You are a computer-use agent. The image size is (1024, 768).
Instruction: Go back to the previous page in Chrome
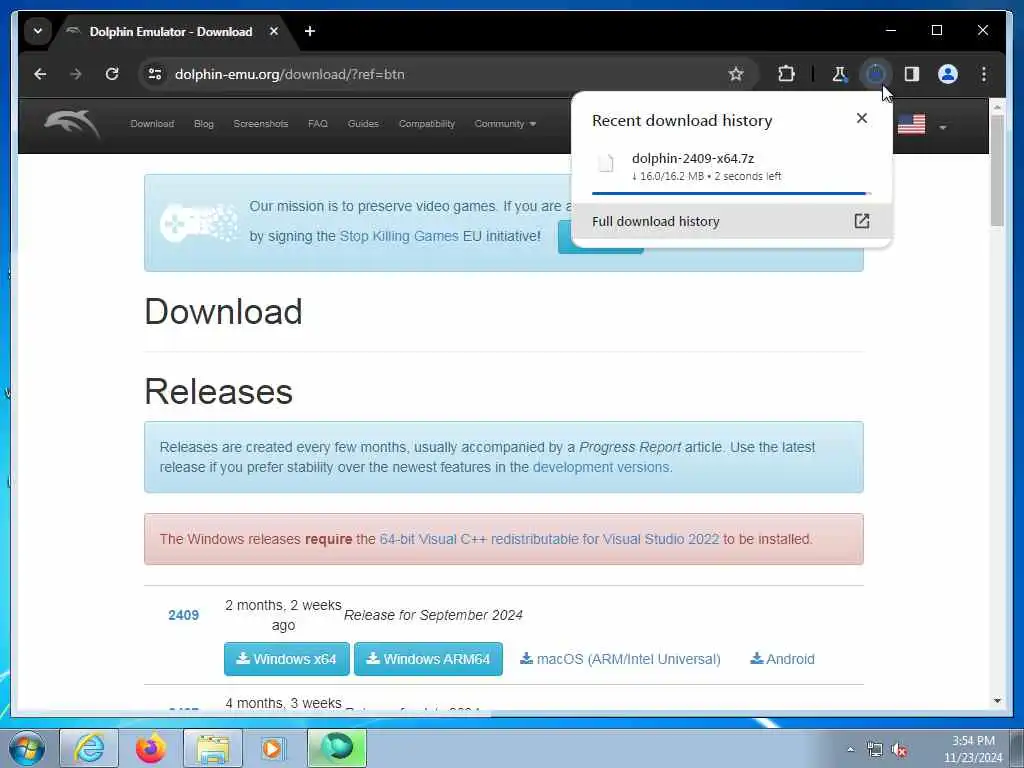coord(40,74)
